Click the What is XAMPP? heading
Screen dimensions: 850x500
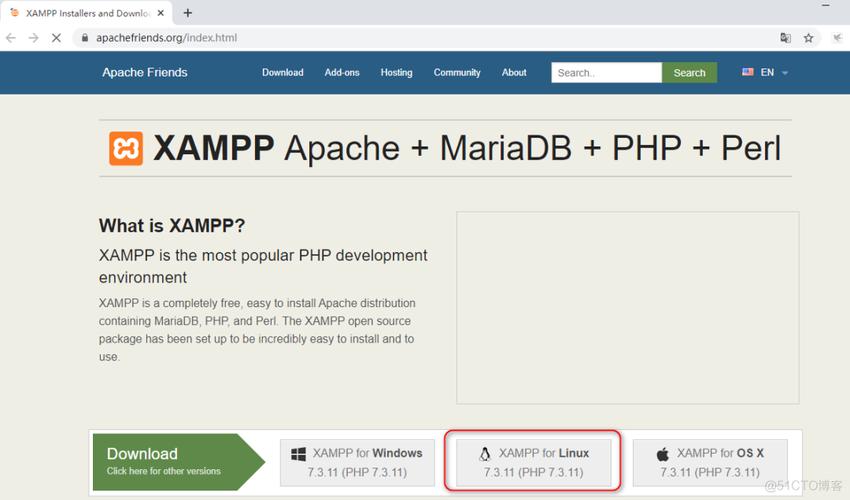click(x=172, y=226)
